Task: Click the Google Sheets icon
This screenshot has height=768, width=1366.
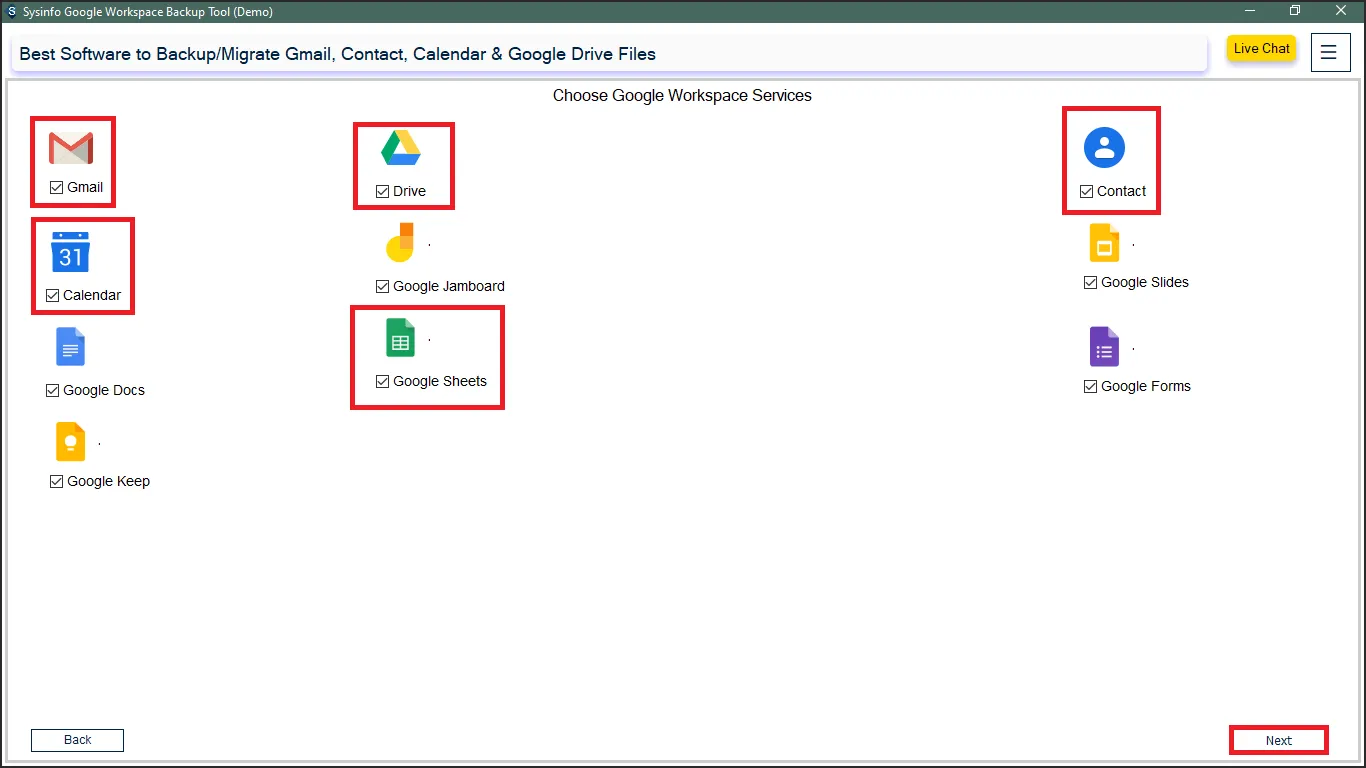Action: pos(400,337)
